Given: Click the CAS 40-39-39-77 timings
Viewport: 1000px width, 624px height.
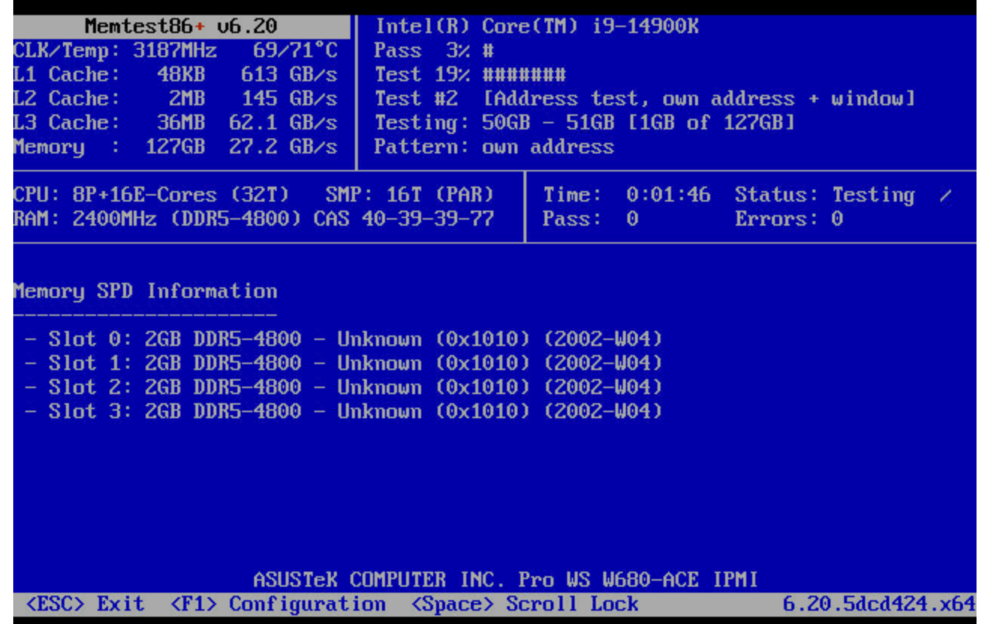Looking at the screenshot, I should [404, 219].
